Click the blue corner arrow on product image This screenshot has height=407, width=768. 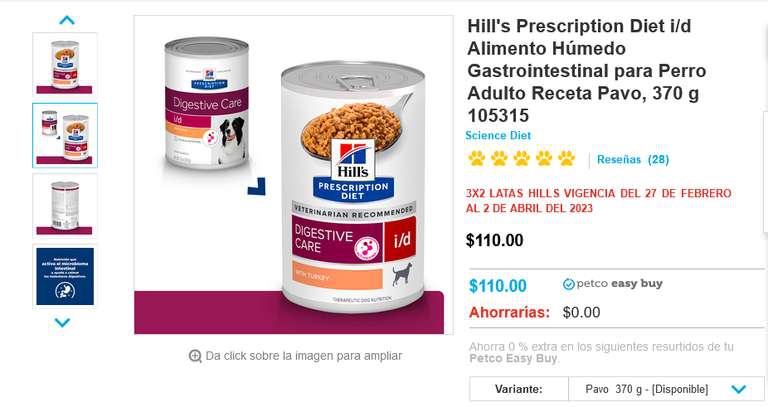coord(257,187)
